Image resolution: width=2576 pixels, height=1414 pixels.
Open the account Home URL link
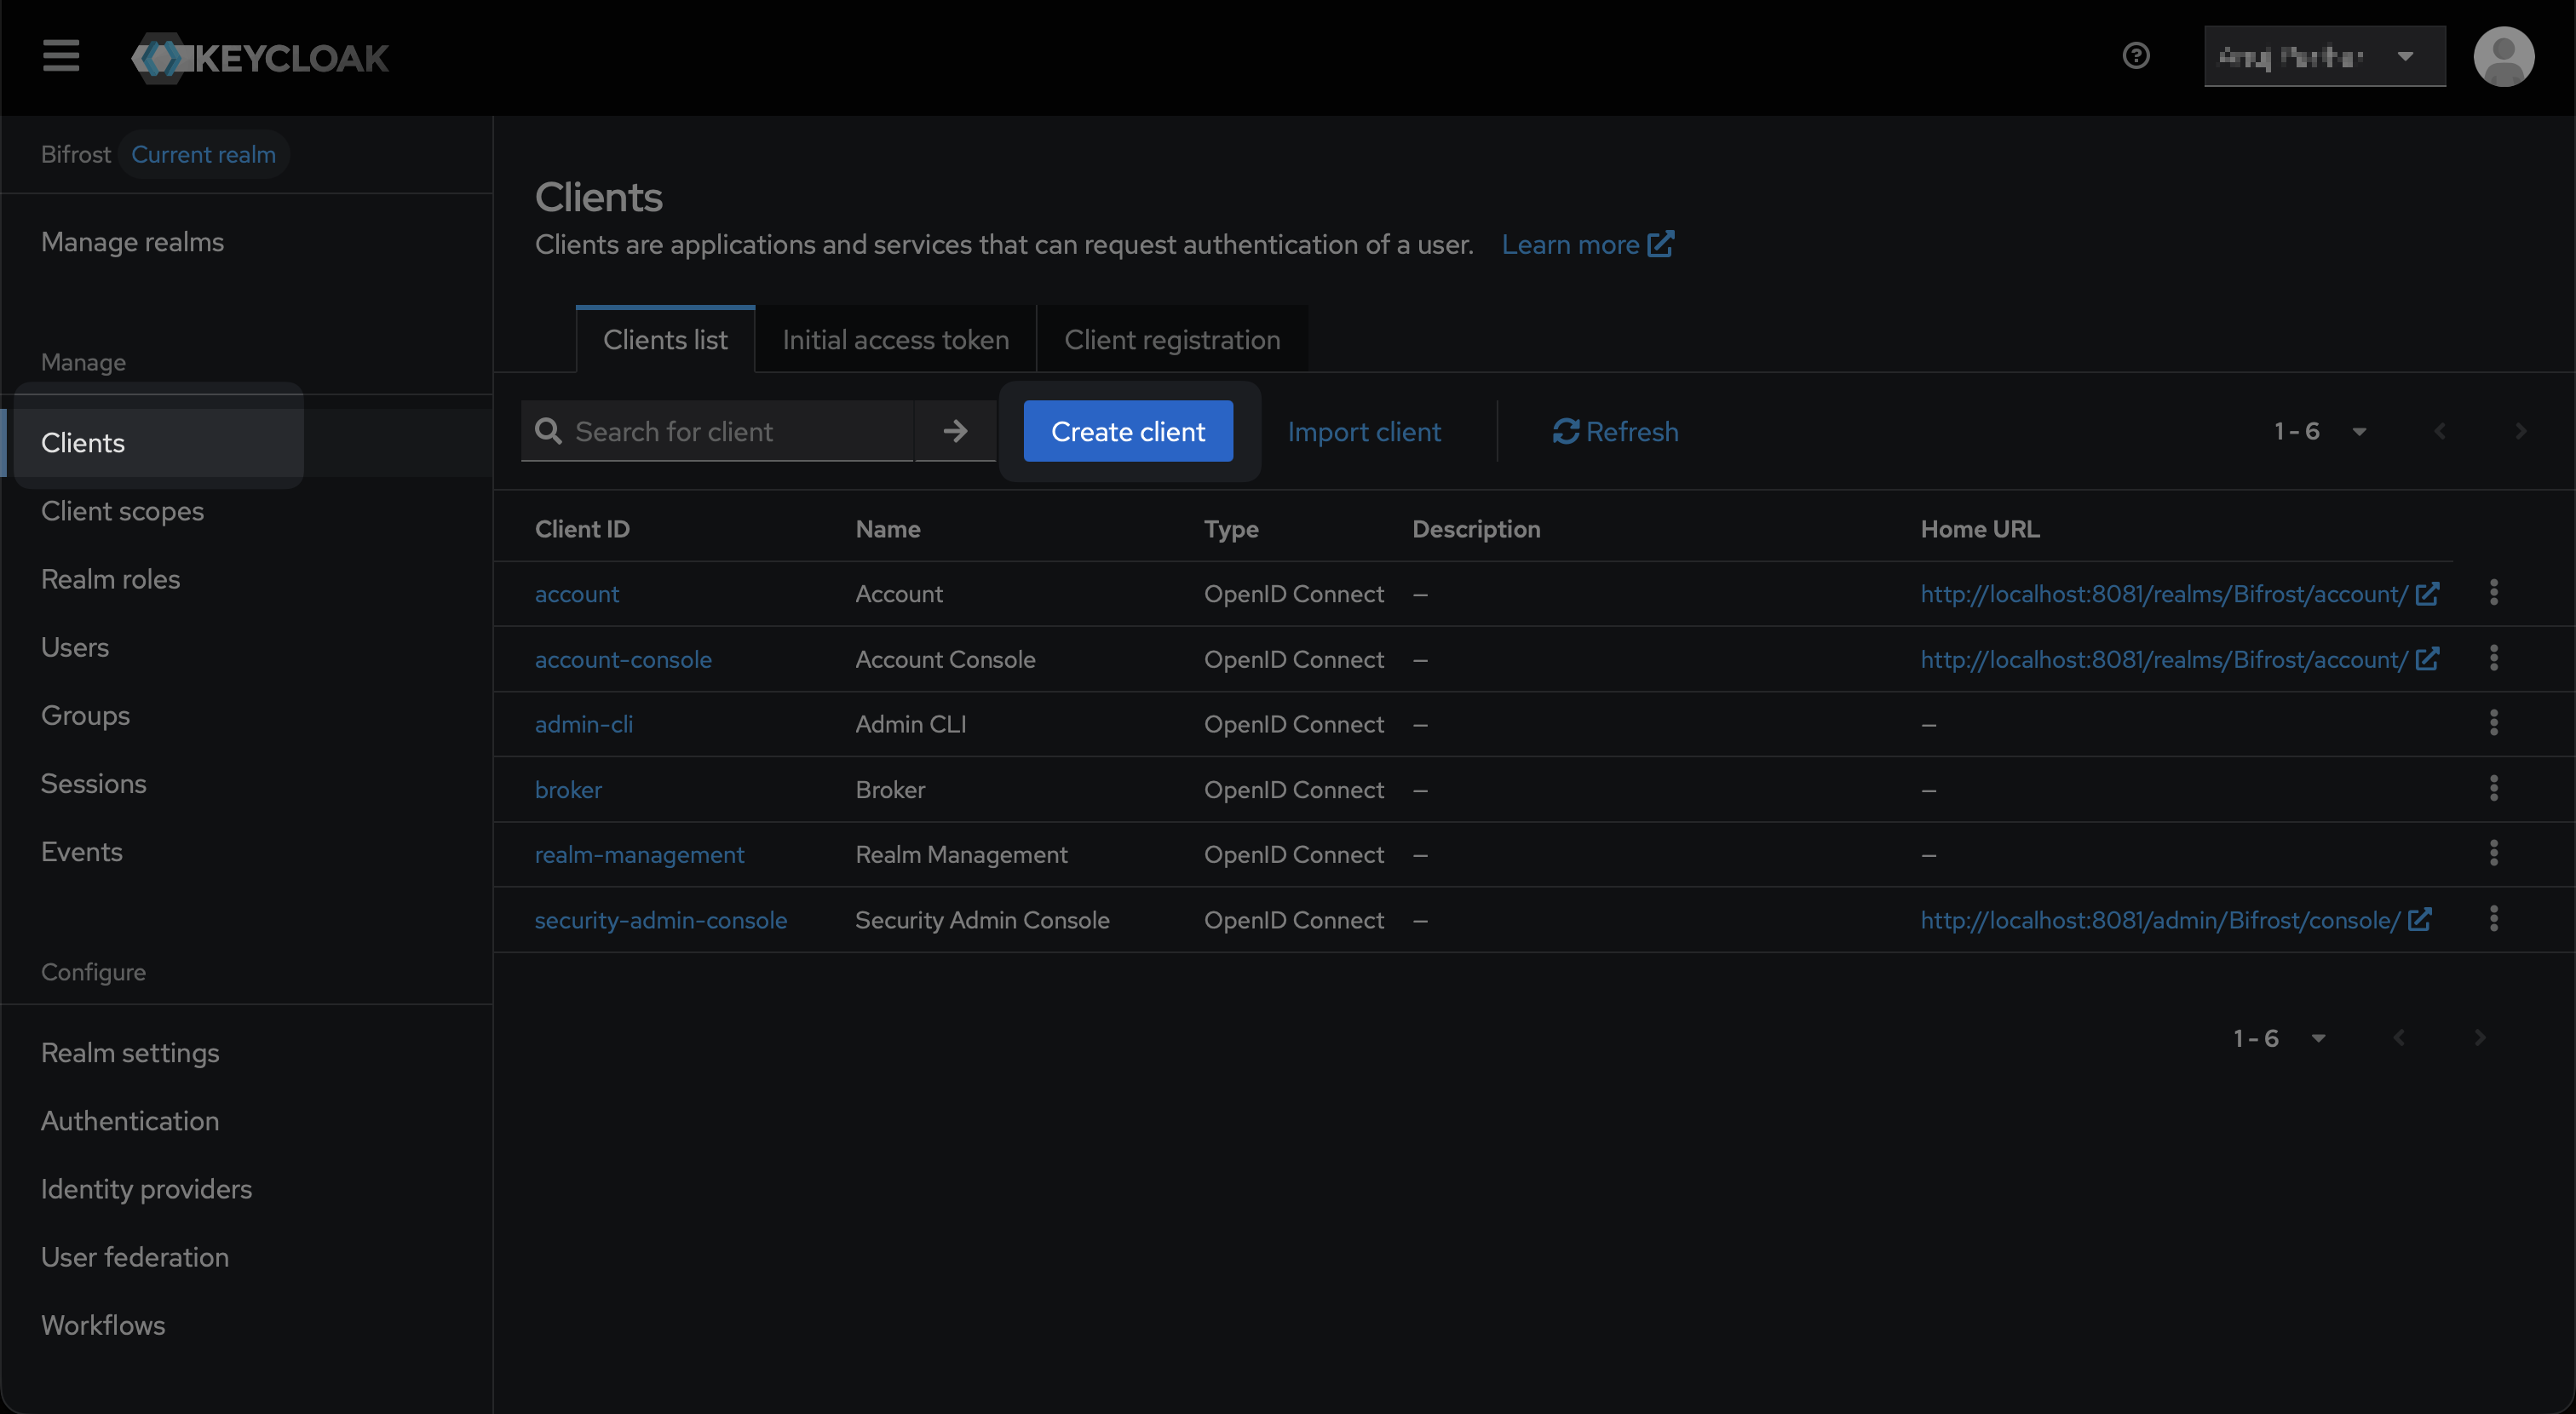(x=2164, y=594)
